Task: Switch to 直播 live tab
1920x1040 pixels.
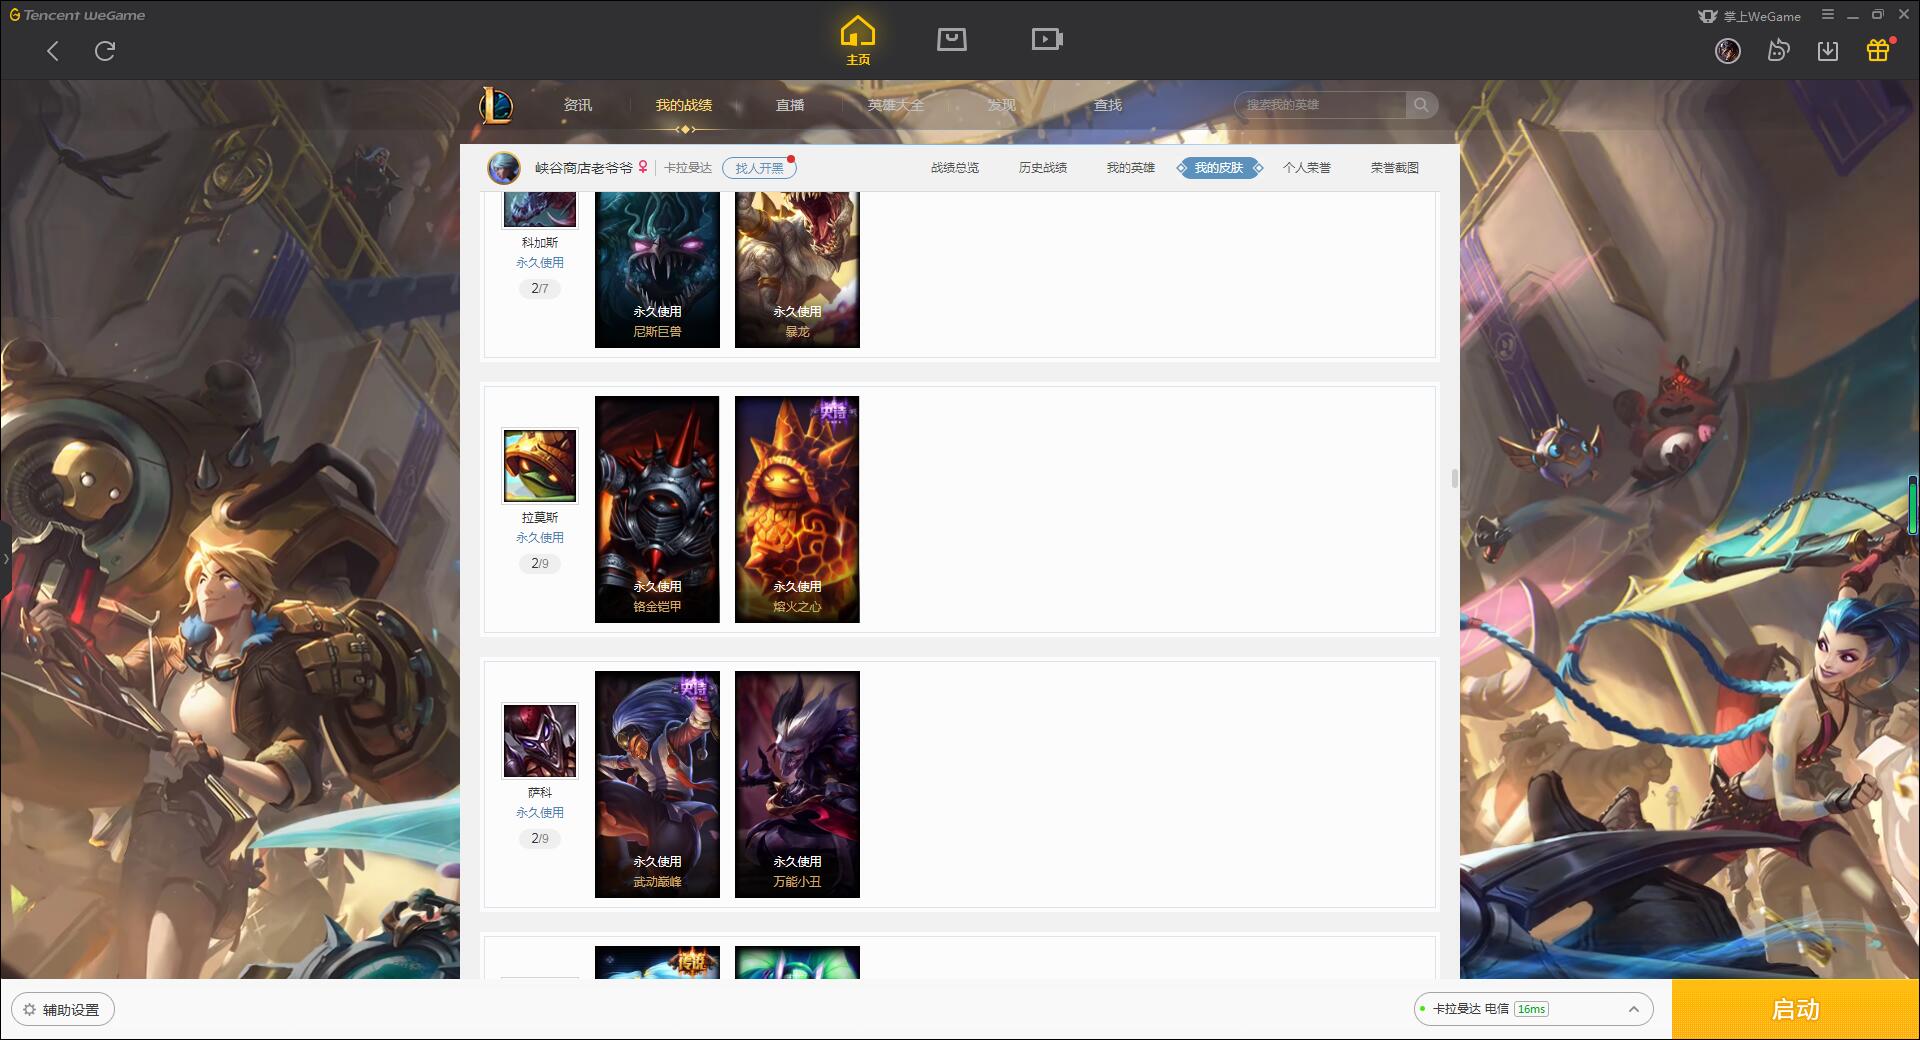Action: click(790, 105)
